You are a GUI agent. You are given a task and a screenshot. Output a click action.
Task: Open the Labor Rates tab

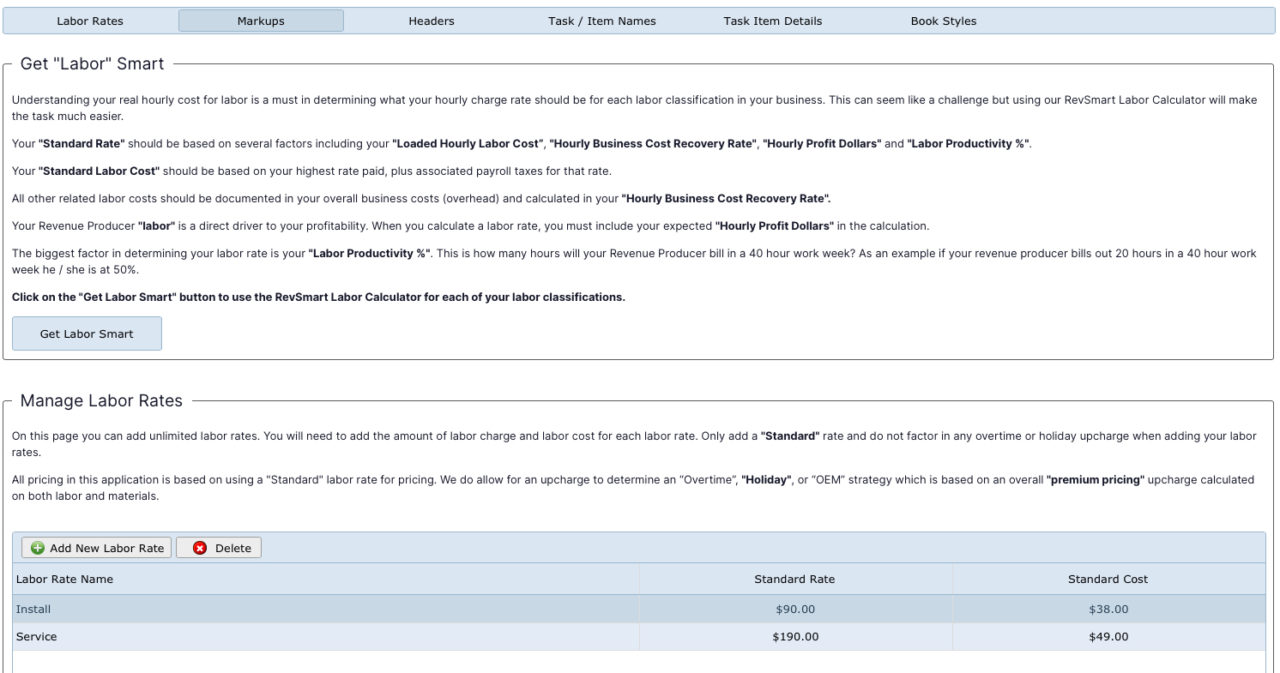[91, 21]
